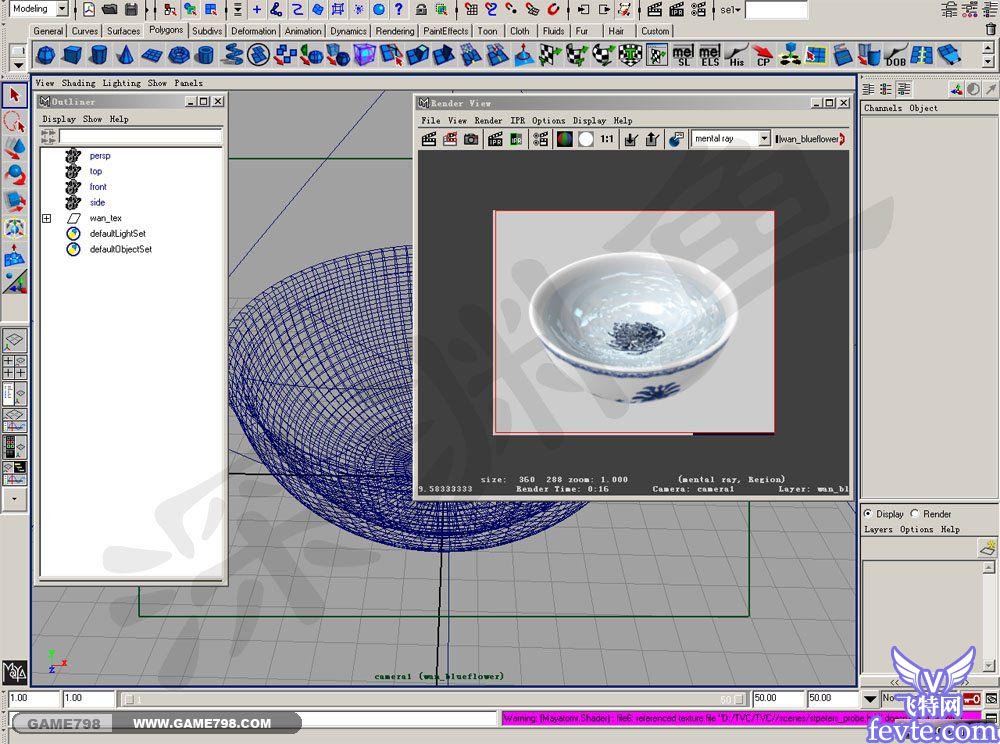
Task: Select the persp camera in Outliner
Action: 99,156
